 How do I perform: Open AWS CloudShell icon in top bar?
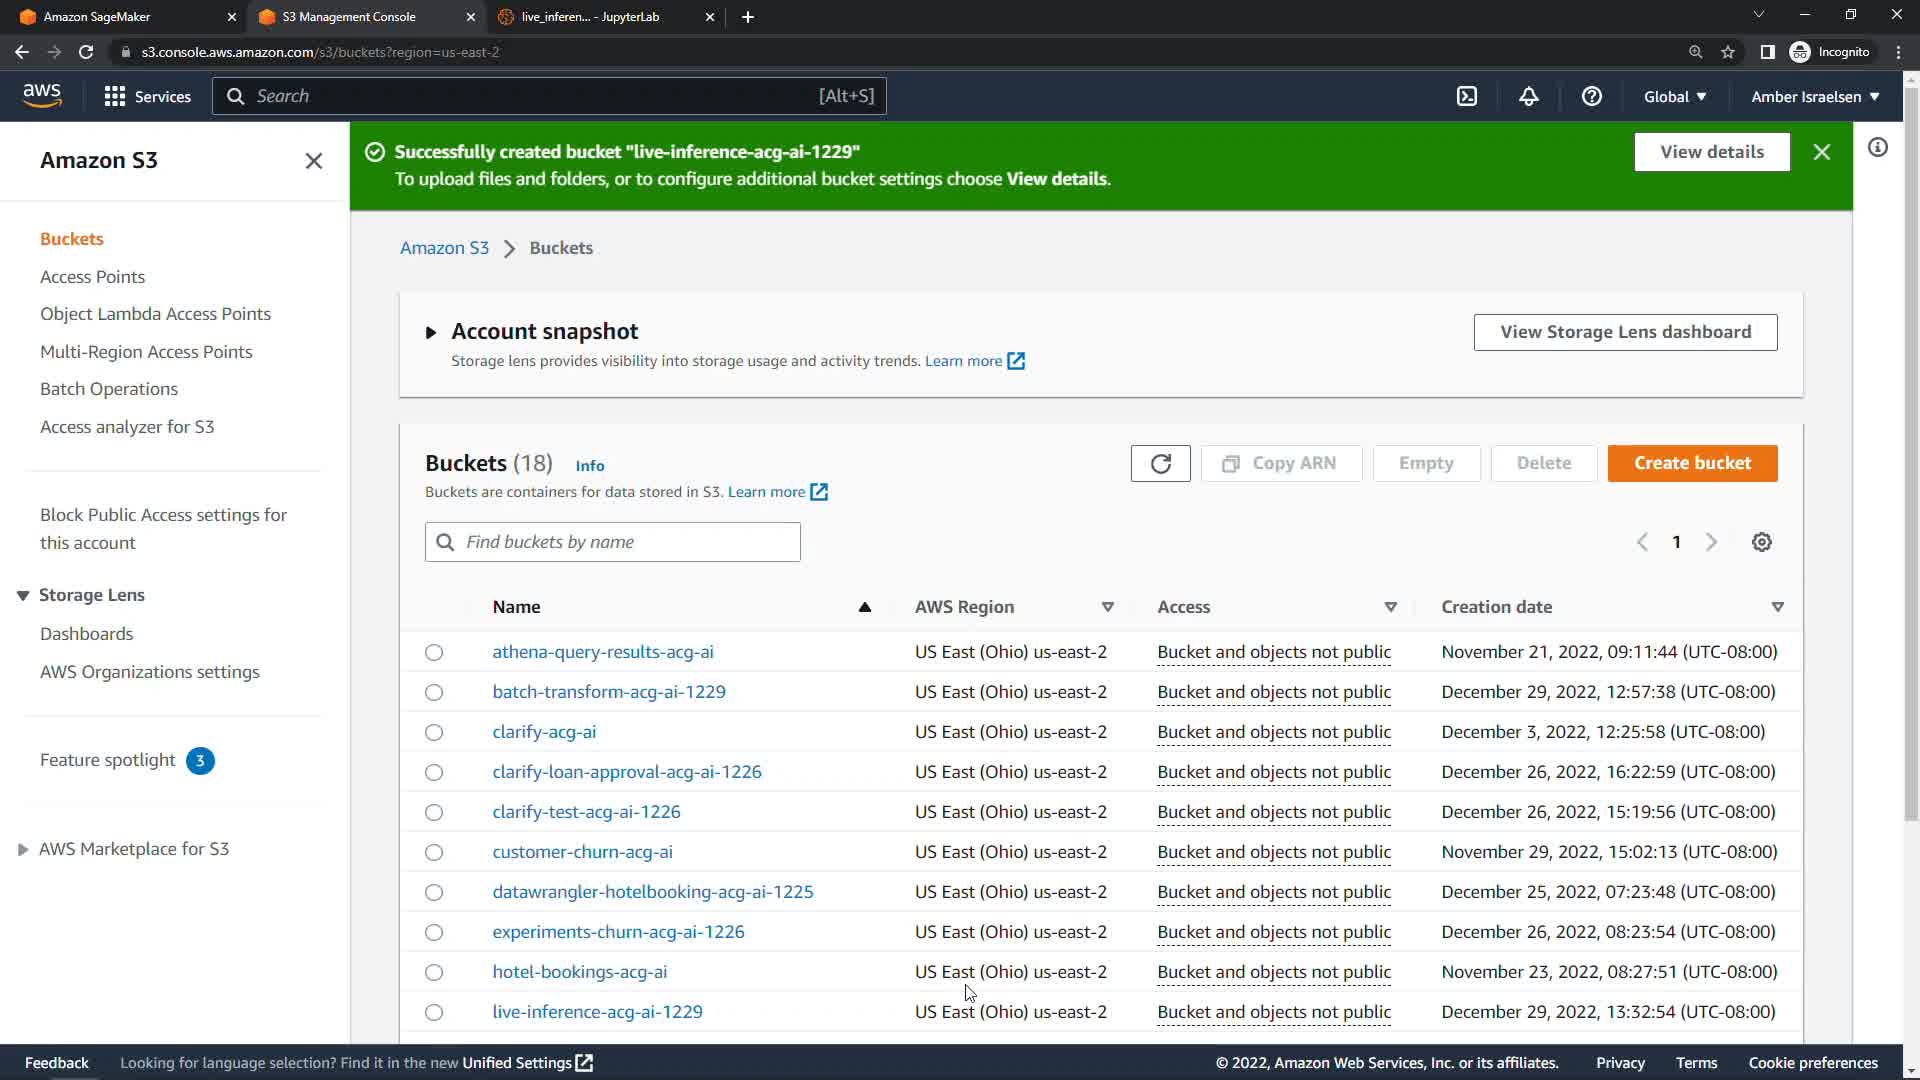coord(1467,97)
